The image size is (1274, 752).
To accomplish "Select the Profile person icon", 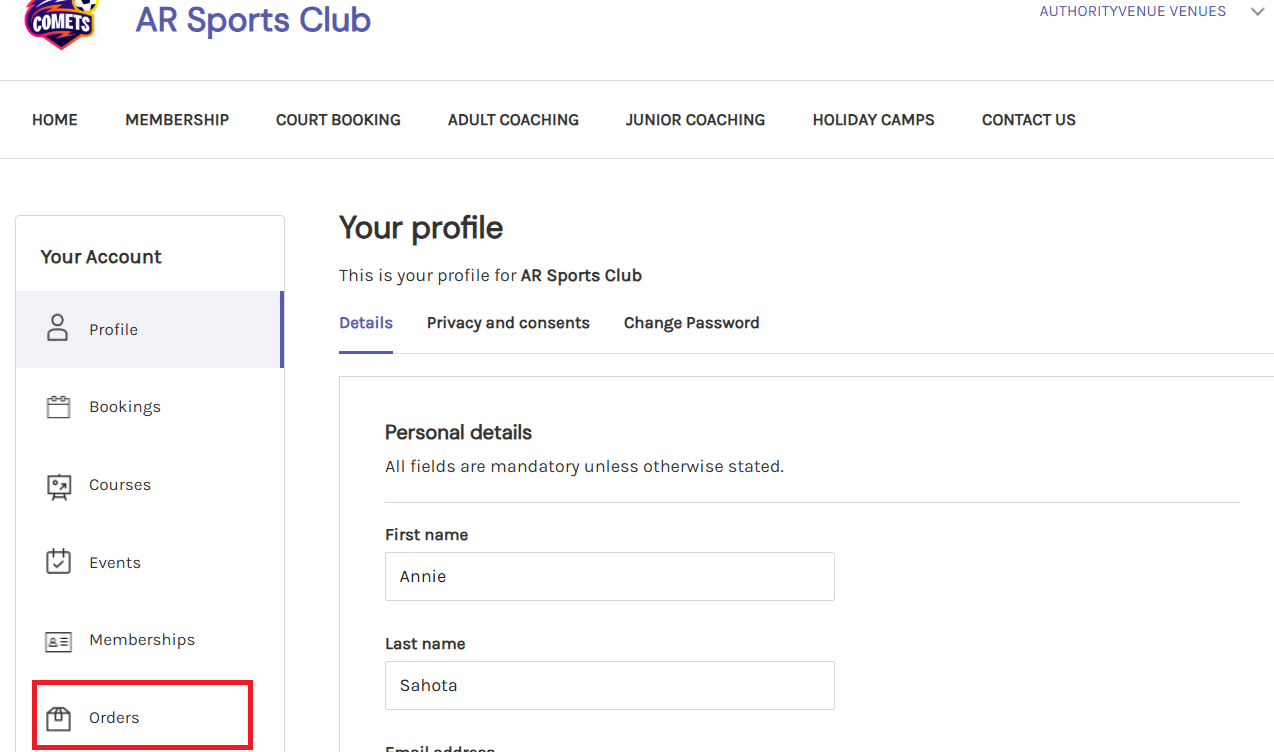I will pos(58,328).
